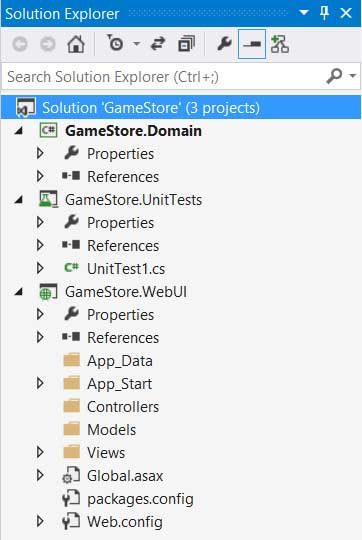Click References icon under GameStore.Domain
This screenshot has height=540, width=362.
coord(71,176)
